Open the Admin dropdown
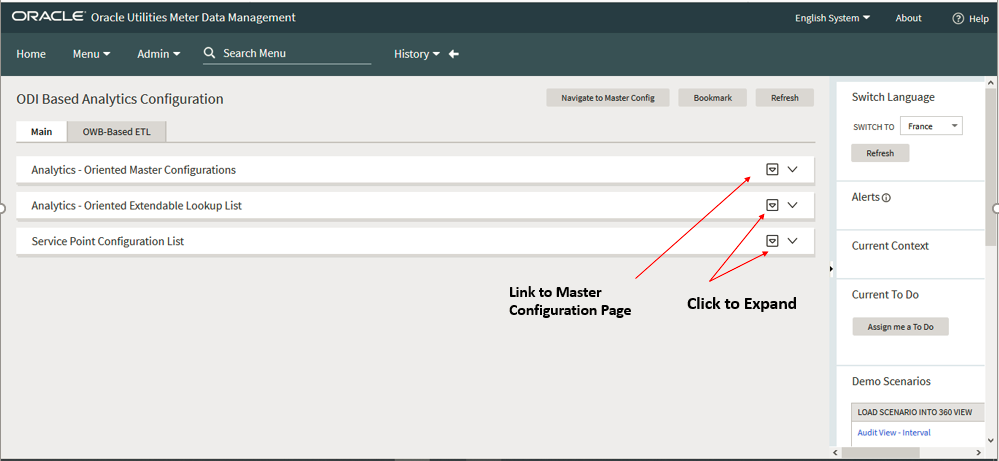 159,54
